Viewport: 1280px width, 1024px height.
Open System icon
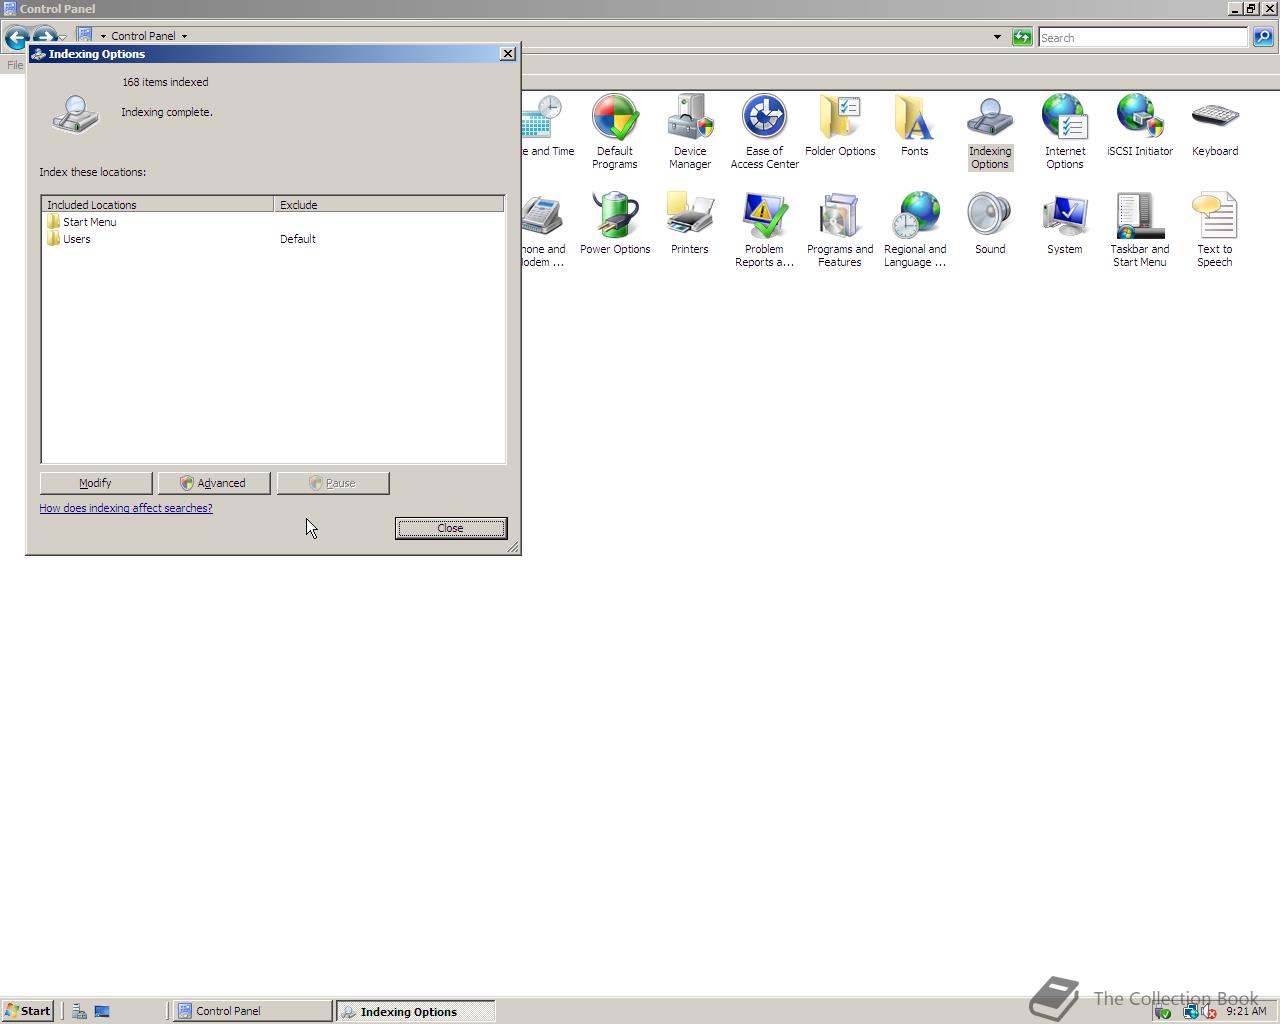click(x=1064, y=223)
